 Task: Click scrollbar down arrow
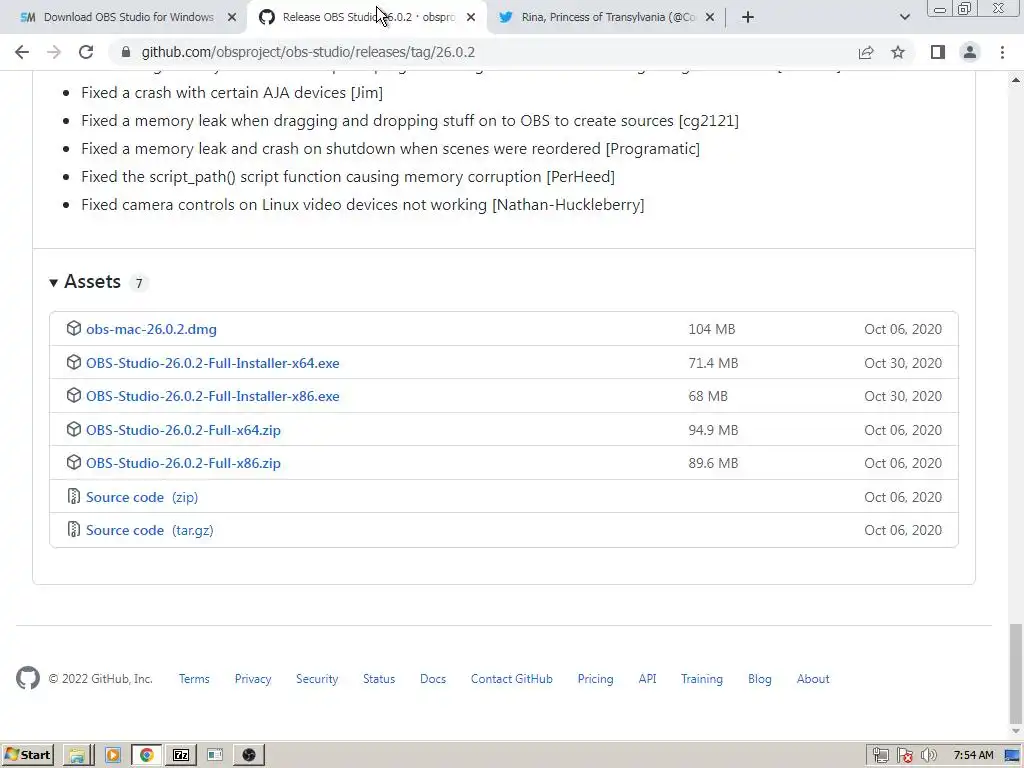1016,731
